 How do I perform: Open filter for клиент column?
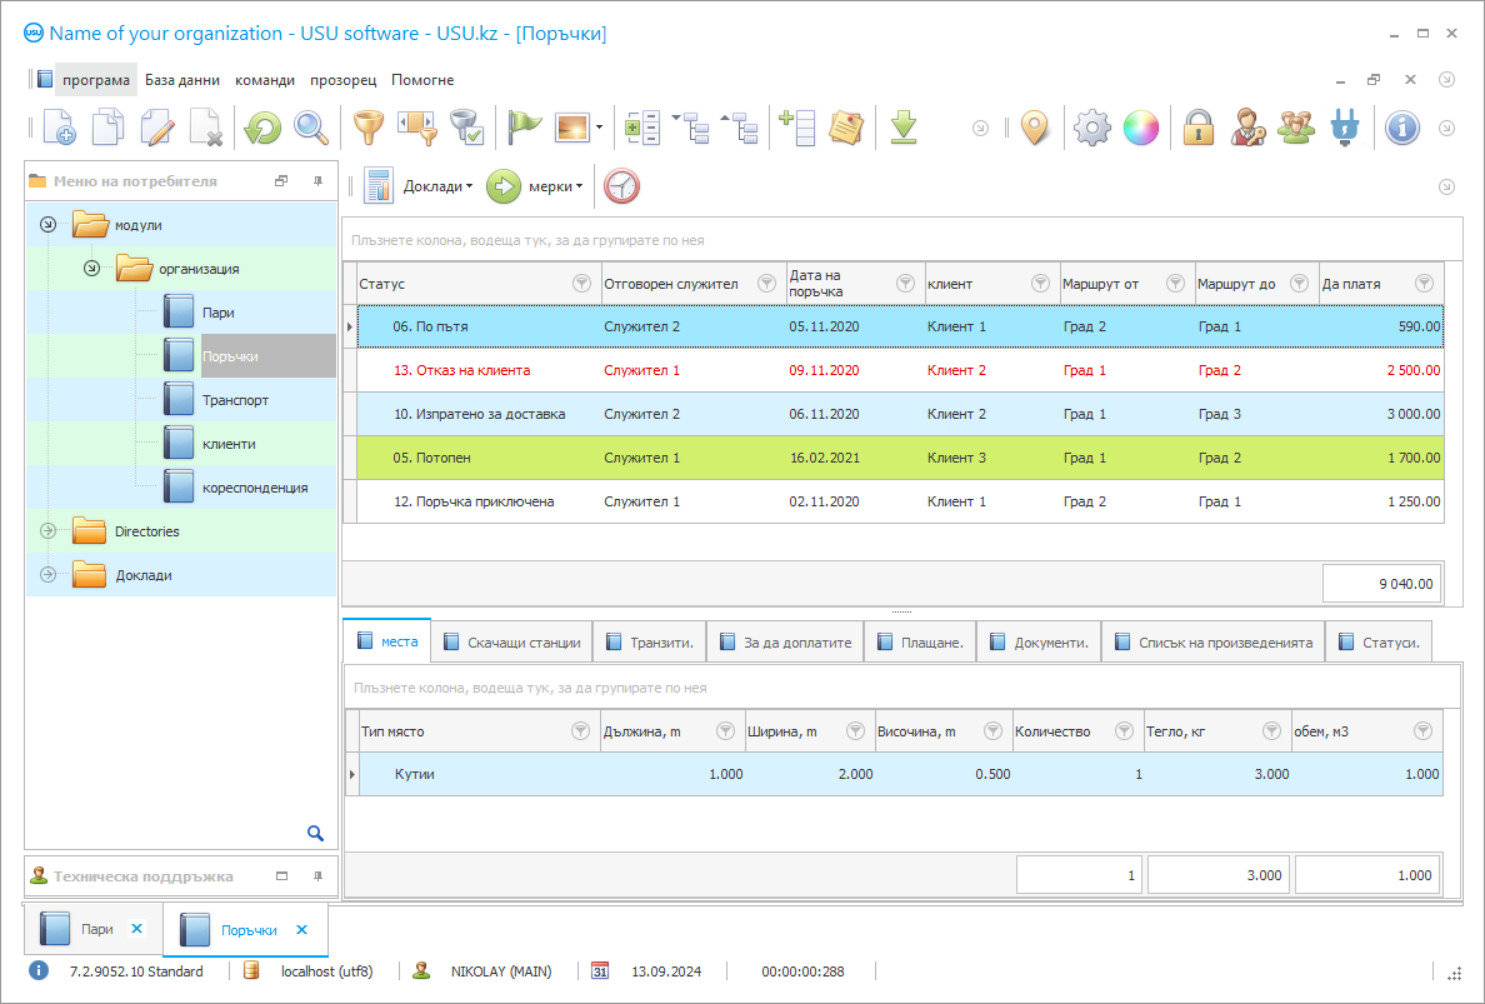tap(1040, 284)
